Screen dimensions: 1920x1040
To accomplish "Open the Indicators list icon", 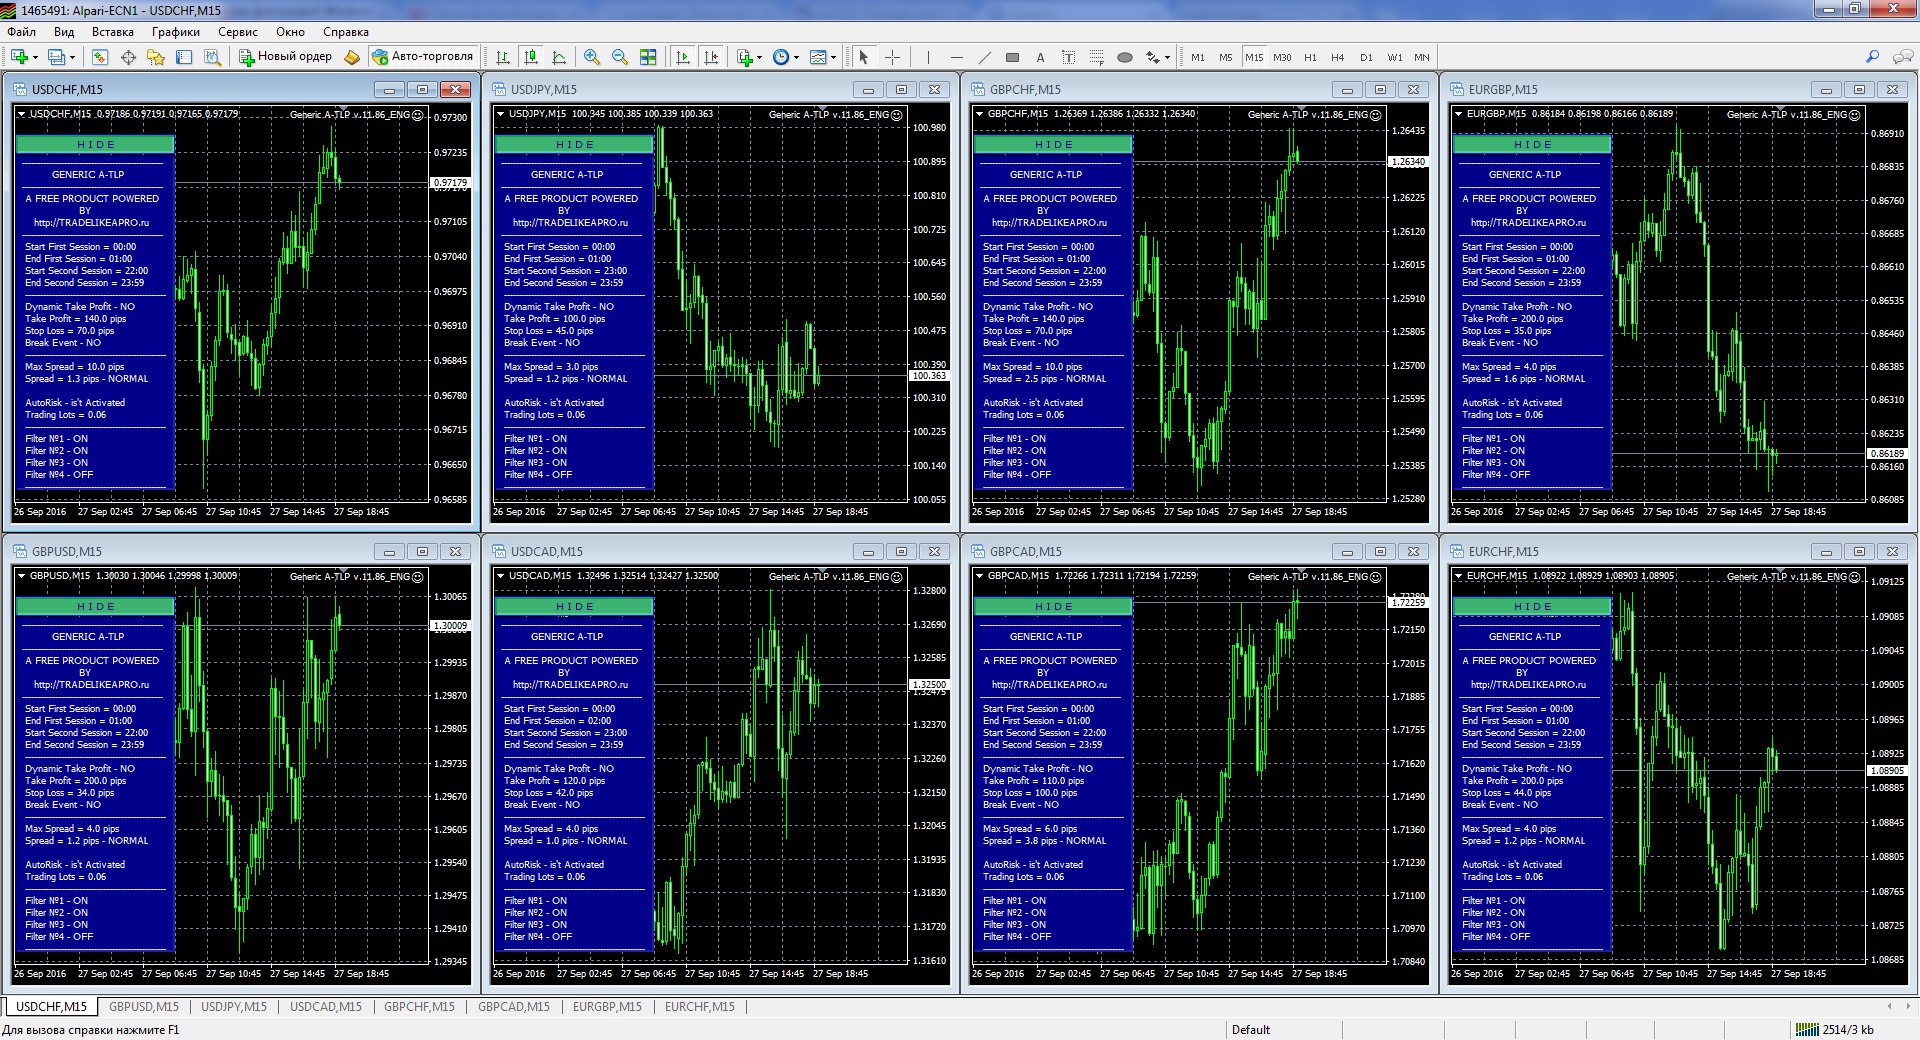I will (x=744, y=57).
